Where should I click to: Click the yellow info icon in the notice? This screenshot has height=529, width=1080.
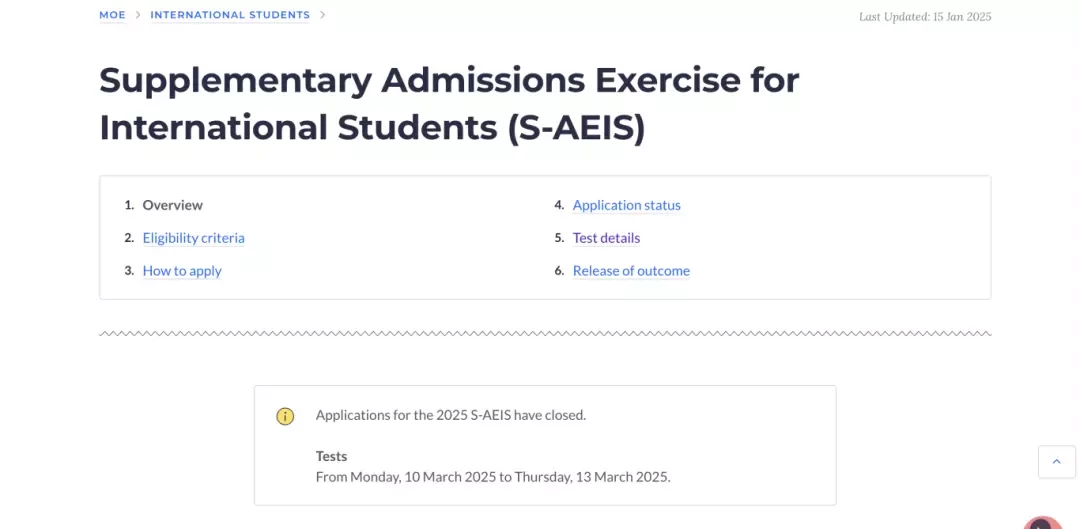[x=285, y=416]
